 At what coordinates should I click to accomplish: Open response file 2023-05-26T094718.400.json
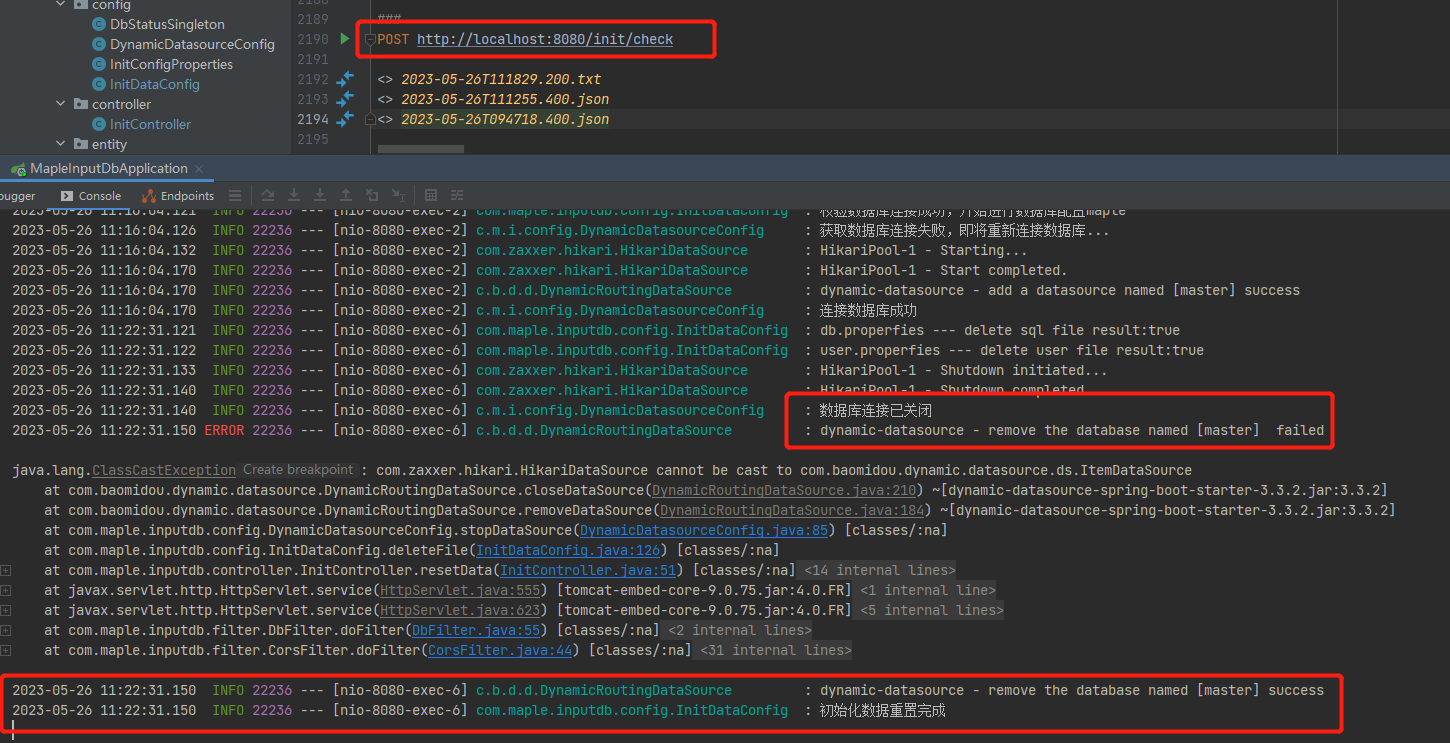coord(505,119)
